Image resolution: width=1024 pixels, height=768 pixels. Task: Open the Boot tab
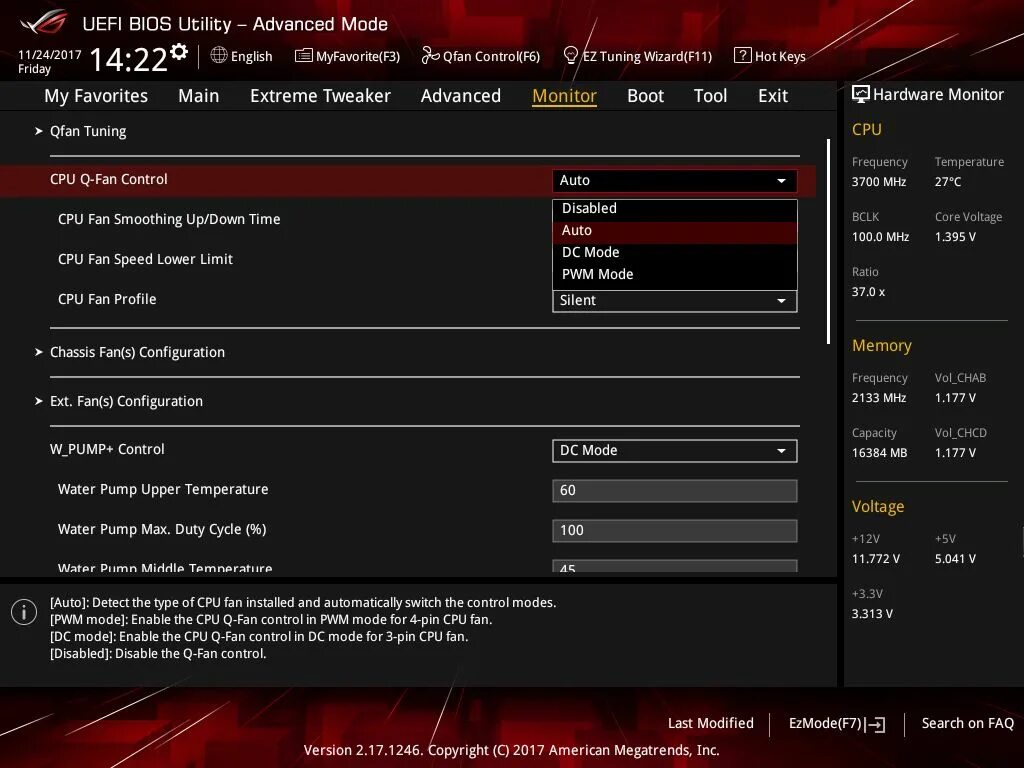(x=645, y=95)
